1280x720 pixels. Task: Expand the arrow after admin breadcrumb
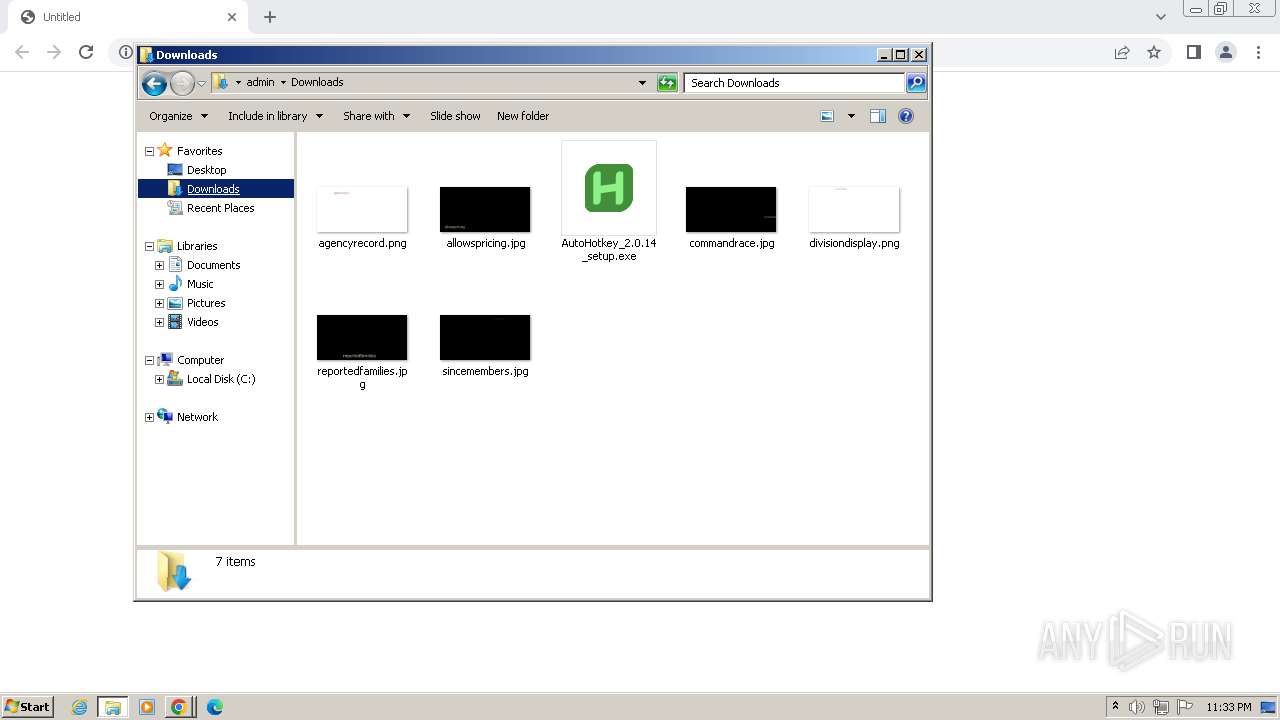[x=283, y=83]
